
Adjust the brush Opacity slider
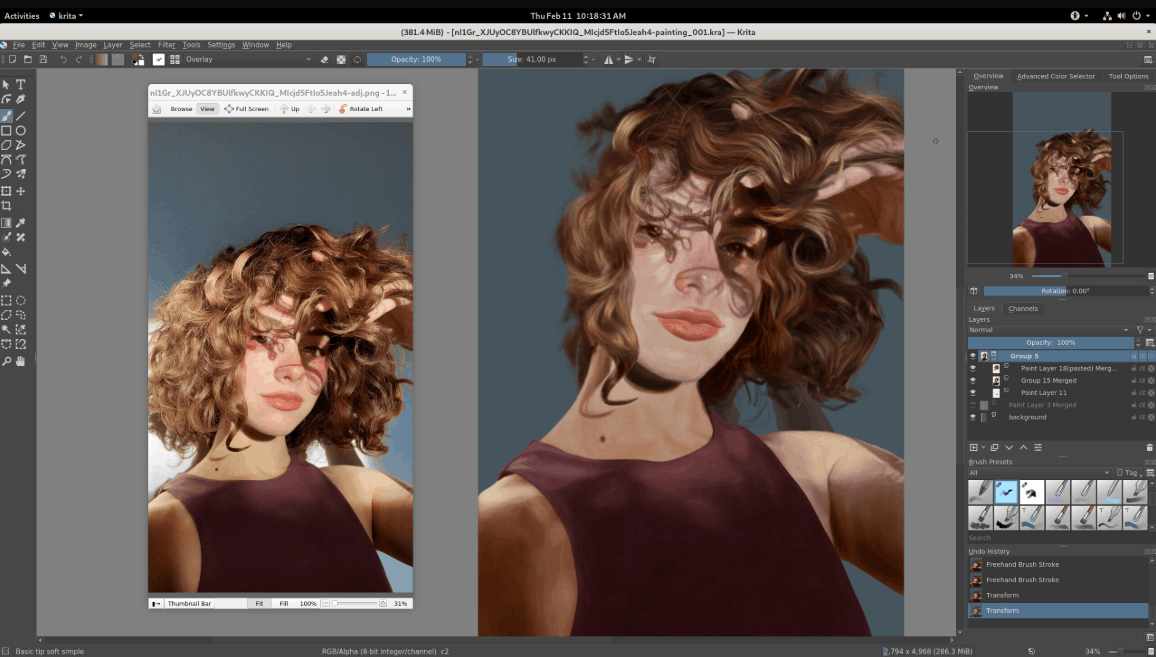pyautogui.click(x=417, y=60)
